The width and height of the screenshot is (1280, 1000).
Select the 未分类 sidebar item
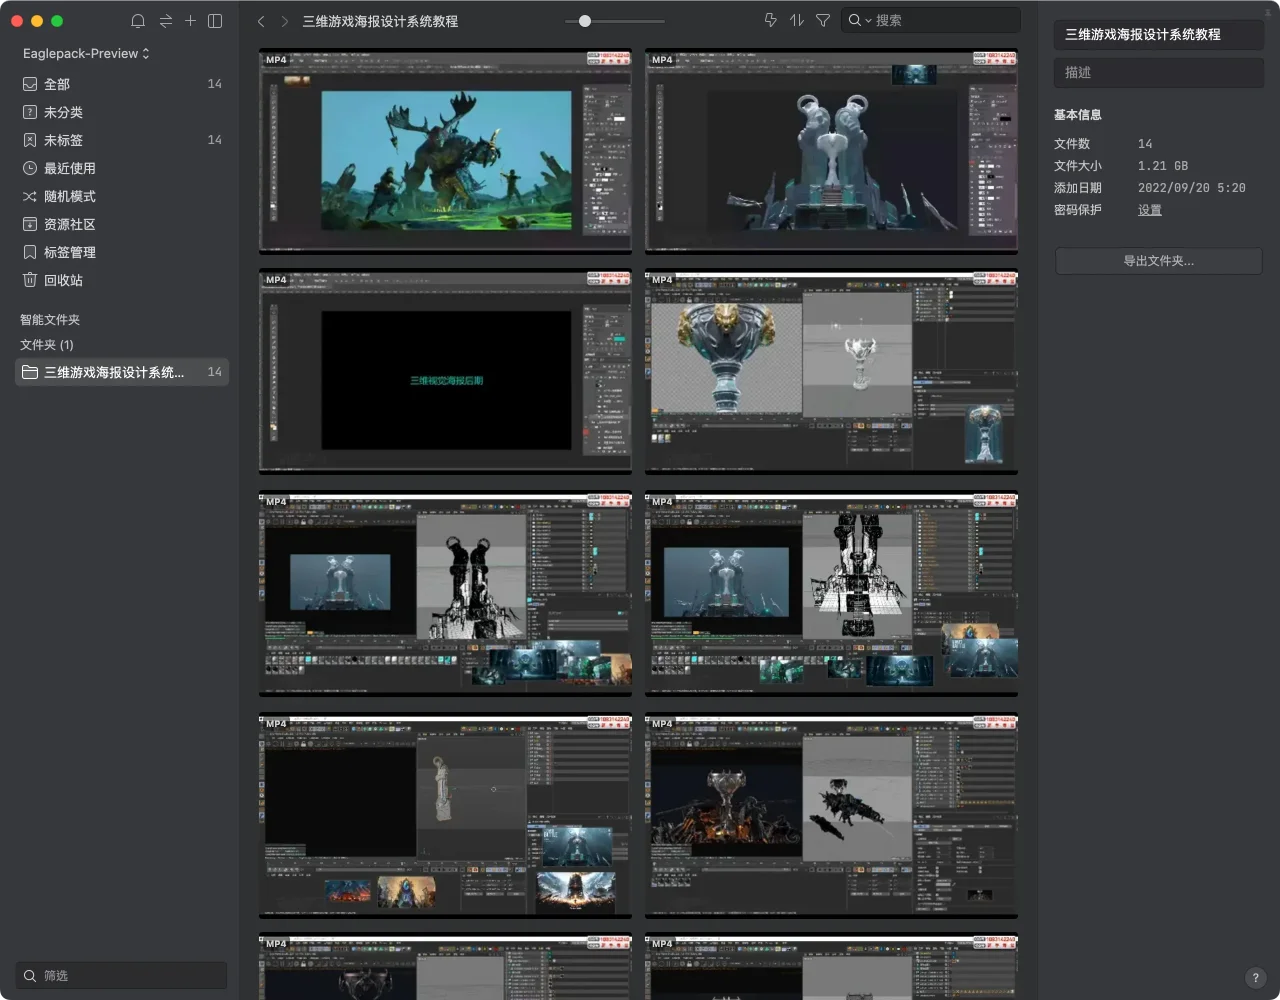122,112
